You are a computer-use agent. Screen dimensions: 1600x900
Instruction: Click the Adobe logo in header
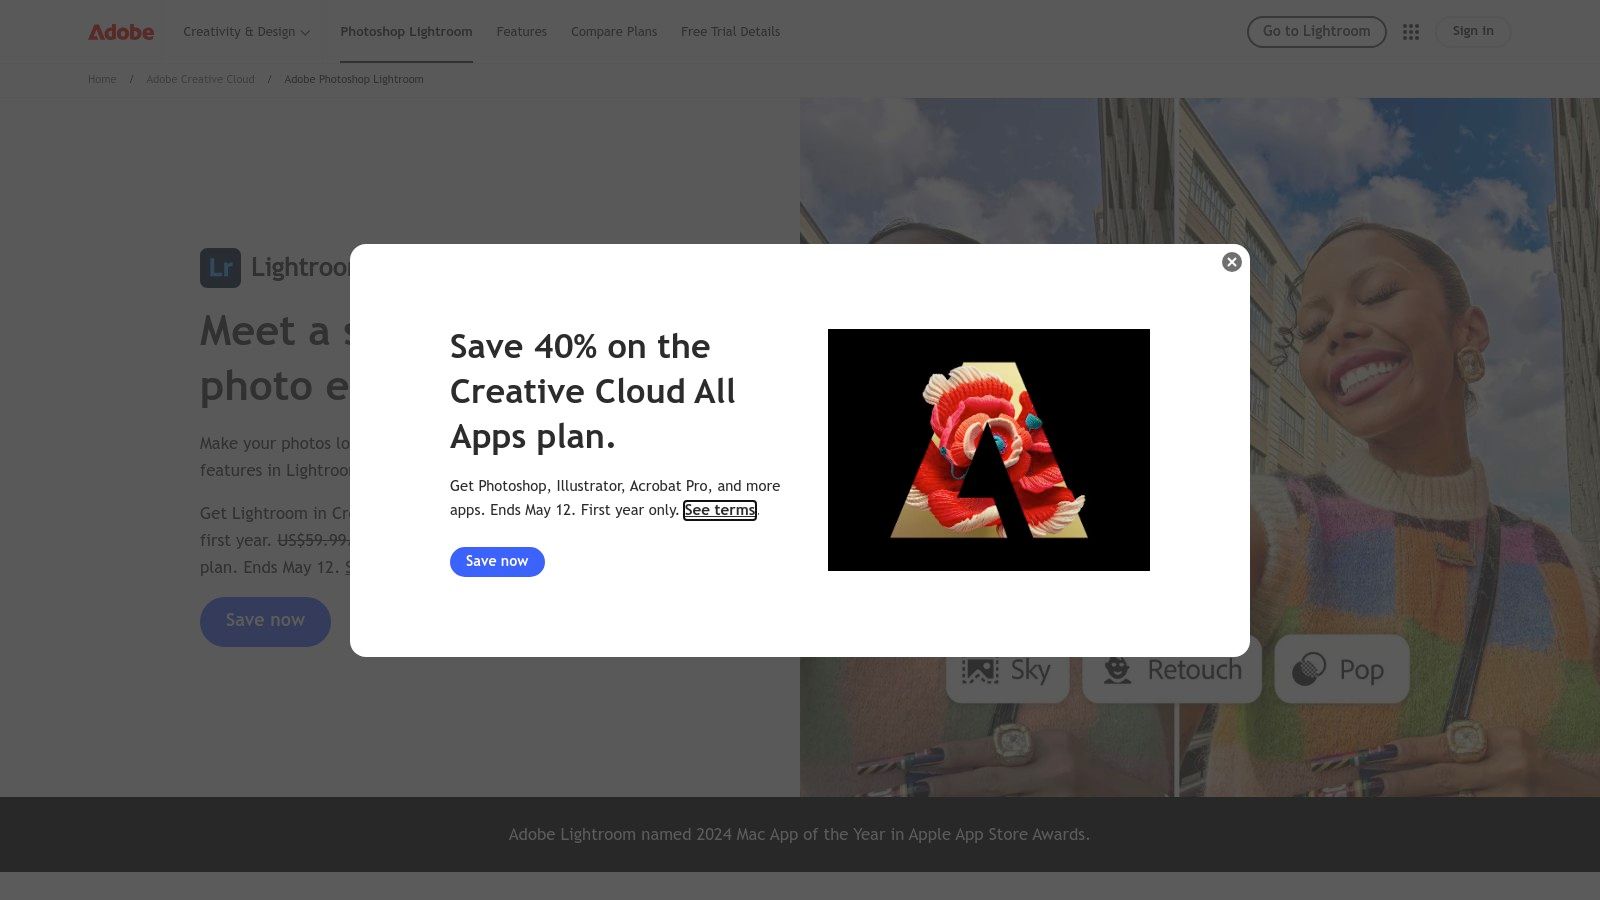point(121,32)
